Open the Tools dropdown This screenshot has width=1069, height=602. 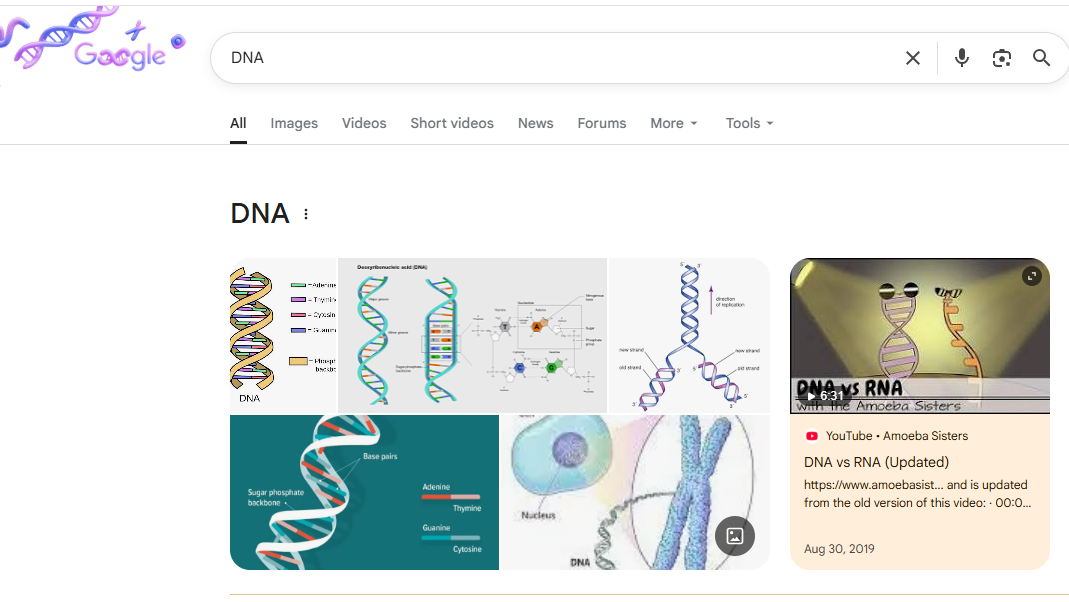[x=750, y=123]
